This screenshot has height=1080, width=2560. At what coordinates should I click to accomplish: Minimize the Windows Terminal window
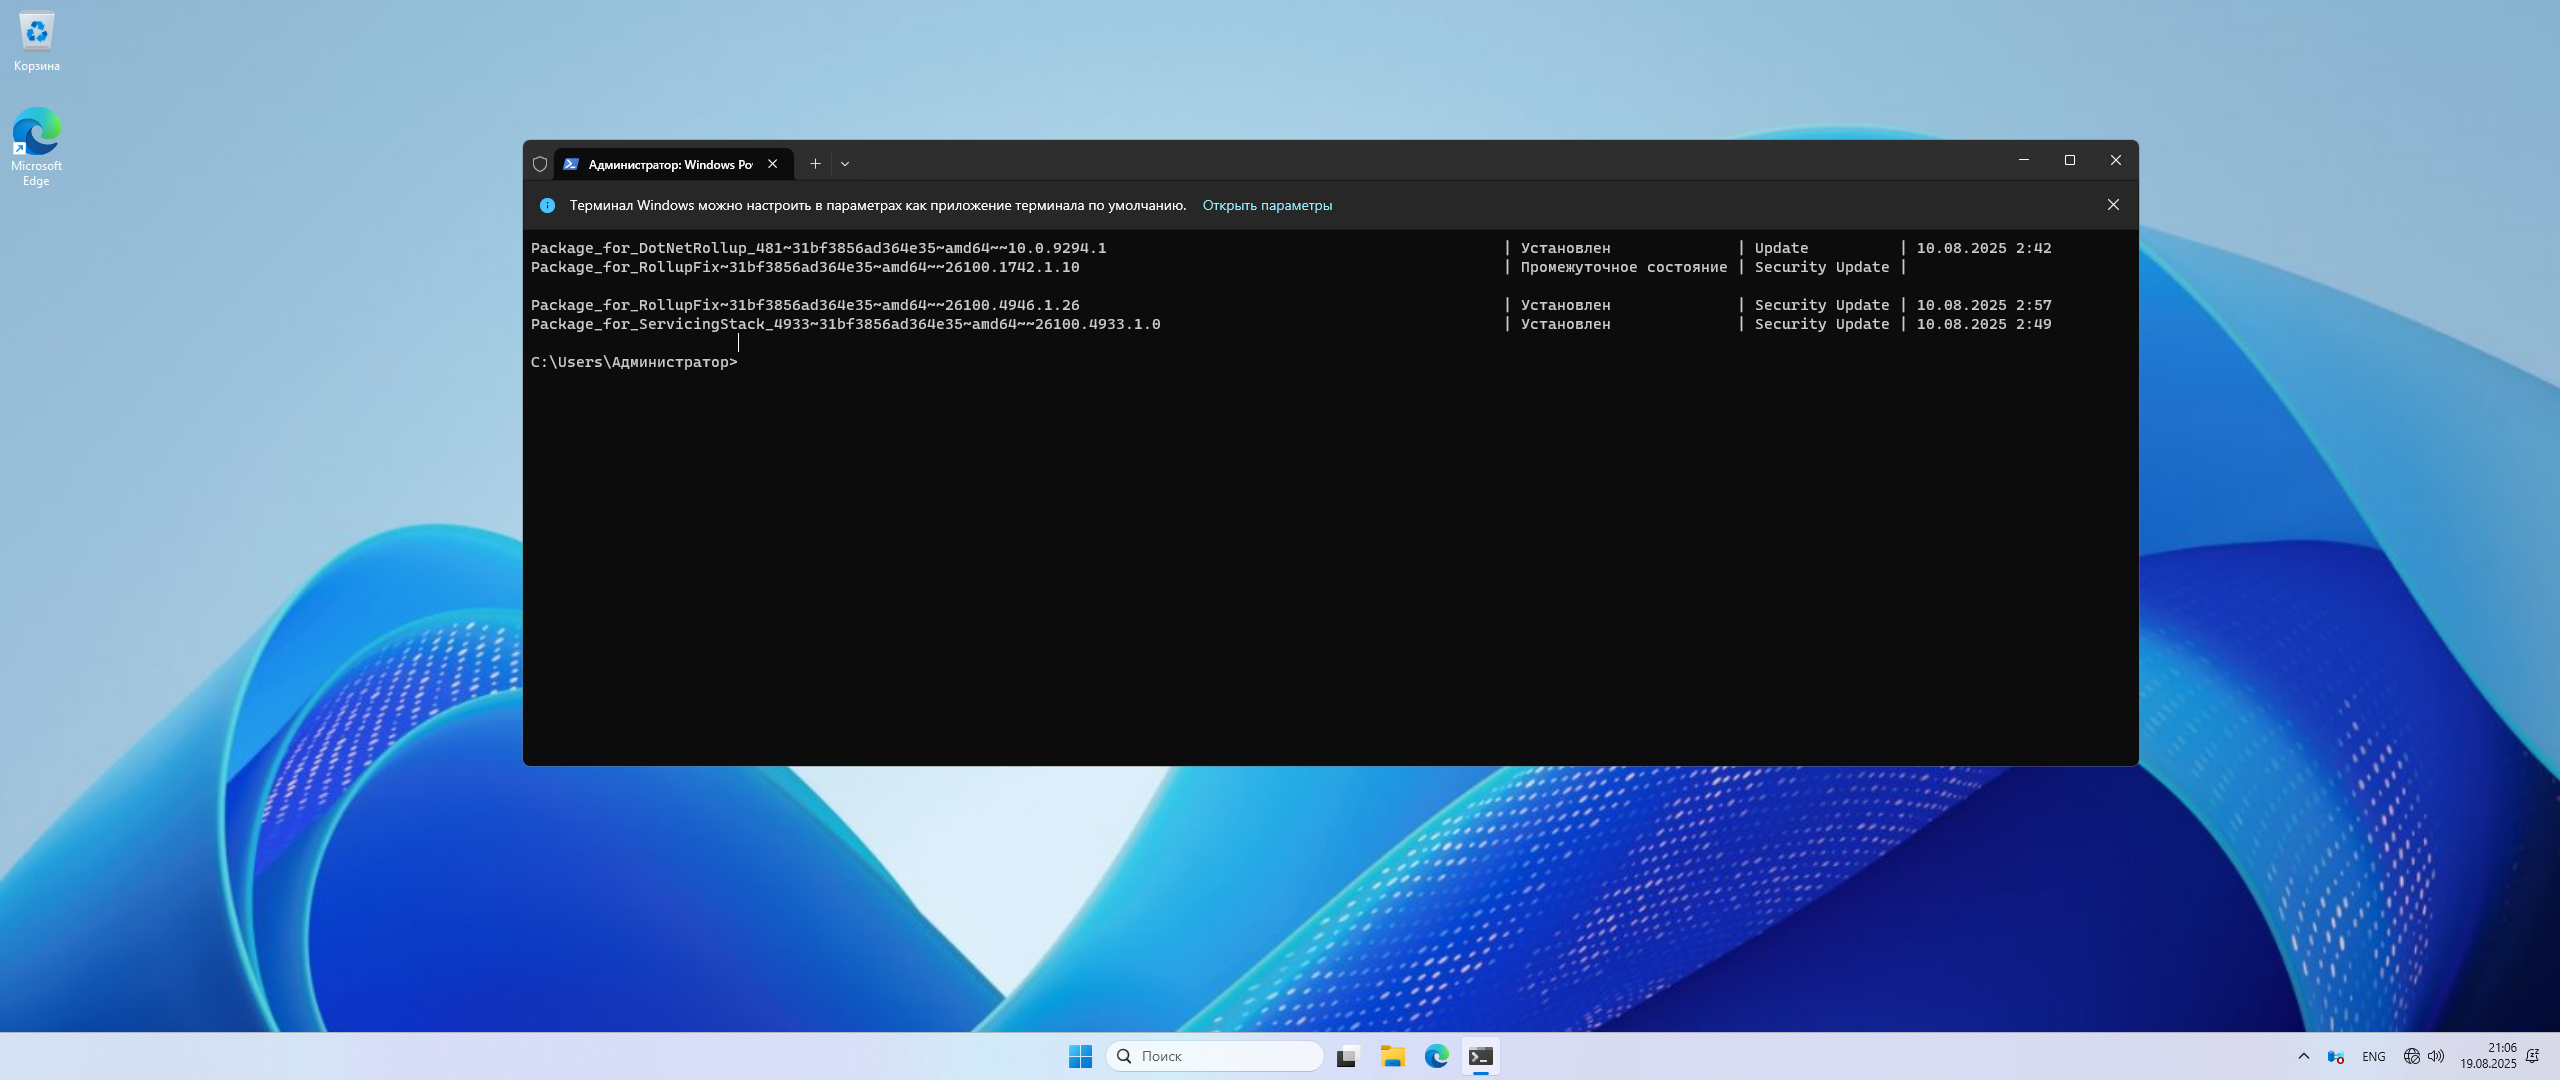tap(2024, 160)
